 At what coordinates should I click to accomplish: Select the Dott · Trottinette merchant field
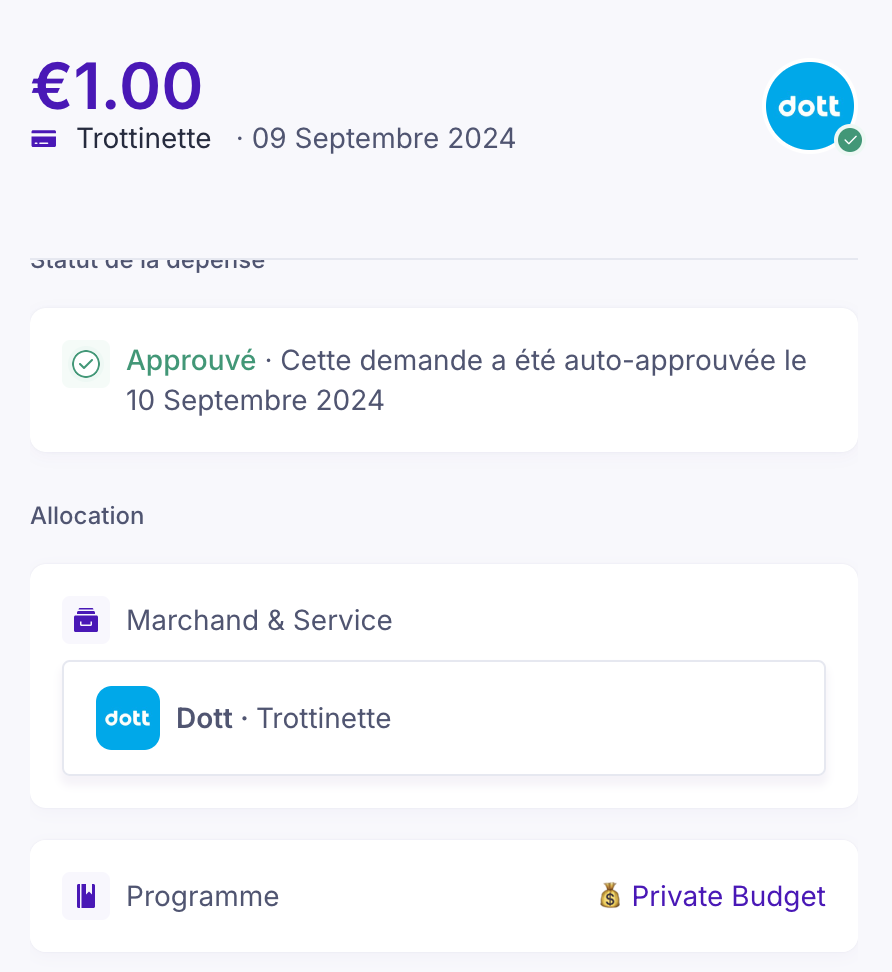(x=444, y=718)
